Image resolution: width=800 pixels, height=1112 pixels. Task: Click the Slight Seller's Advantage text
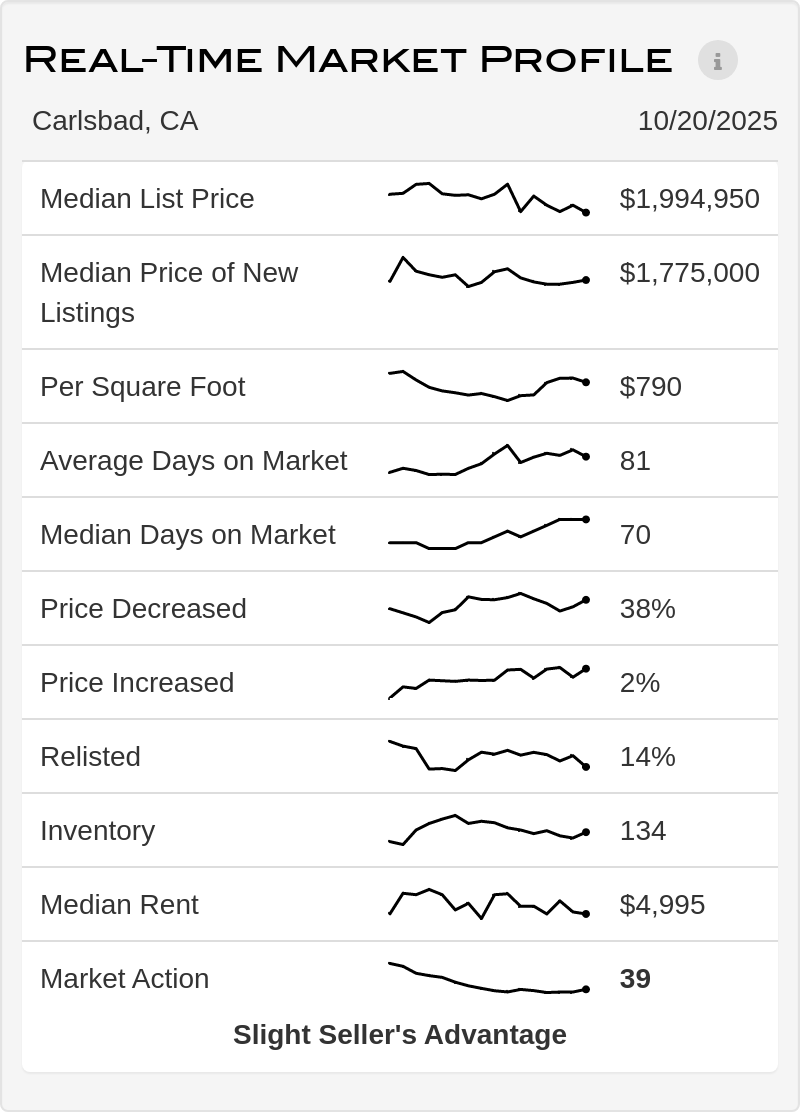point(400,1034)
